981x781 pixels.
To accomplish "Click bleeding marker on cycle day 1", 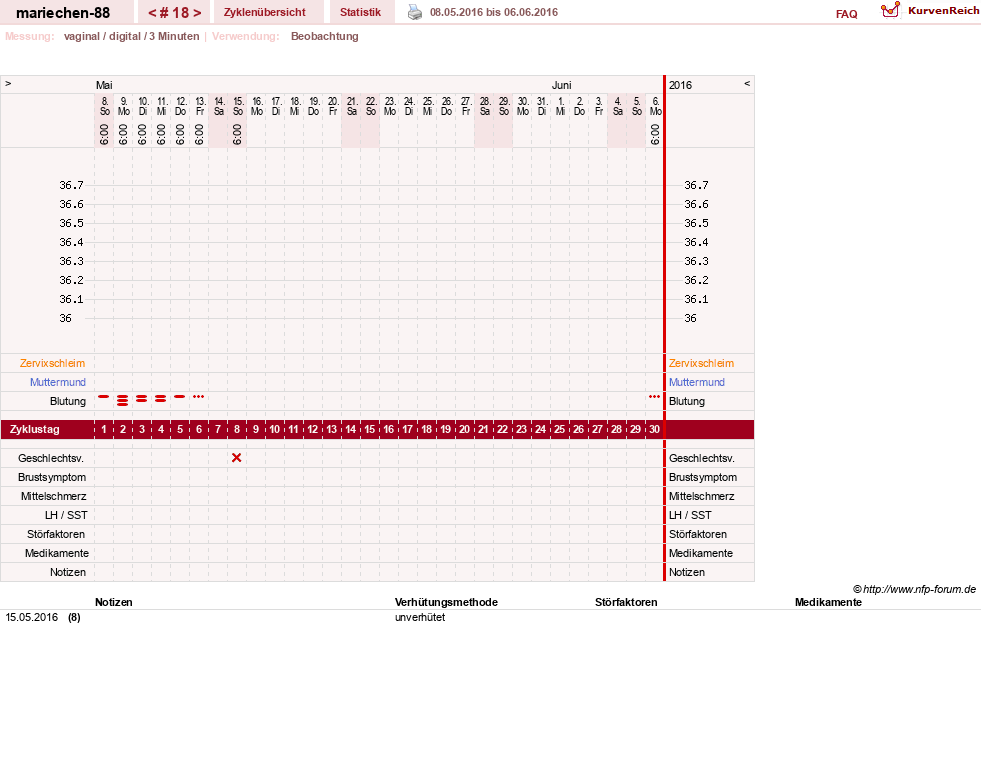I will (x=104, y=397).
